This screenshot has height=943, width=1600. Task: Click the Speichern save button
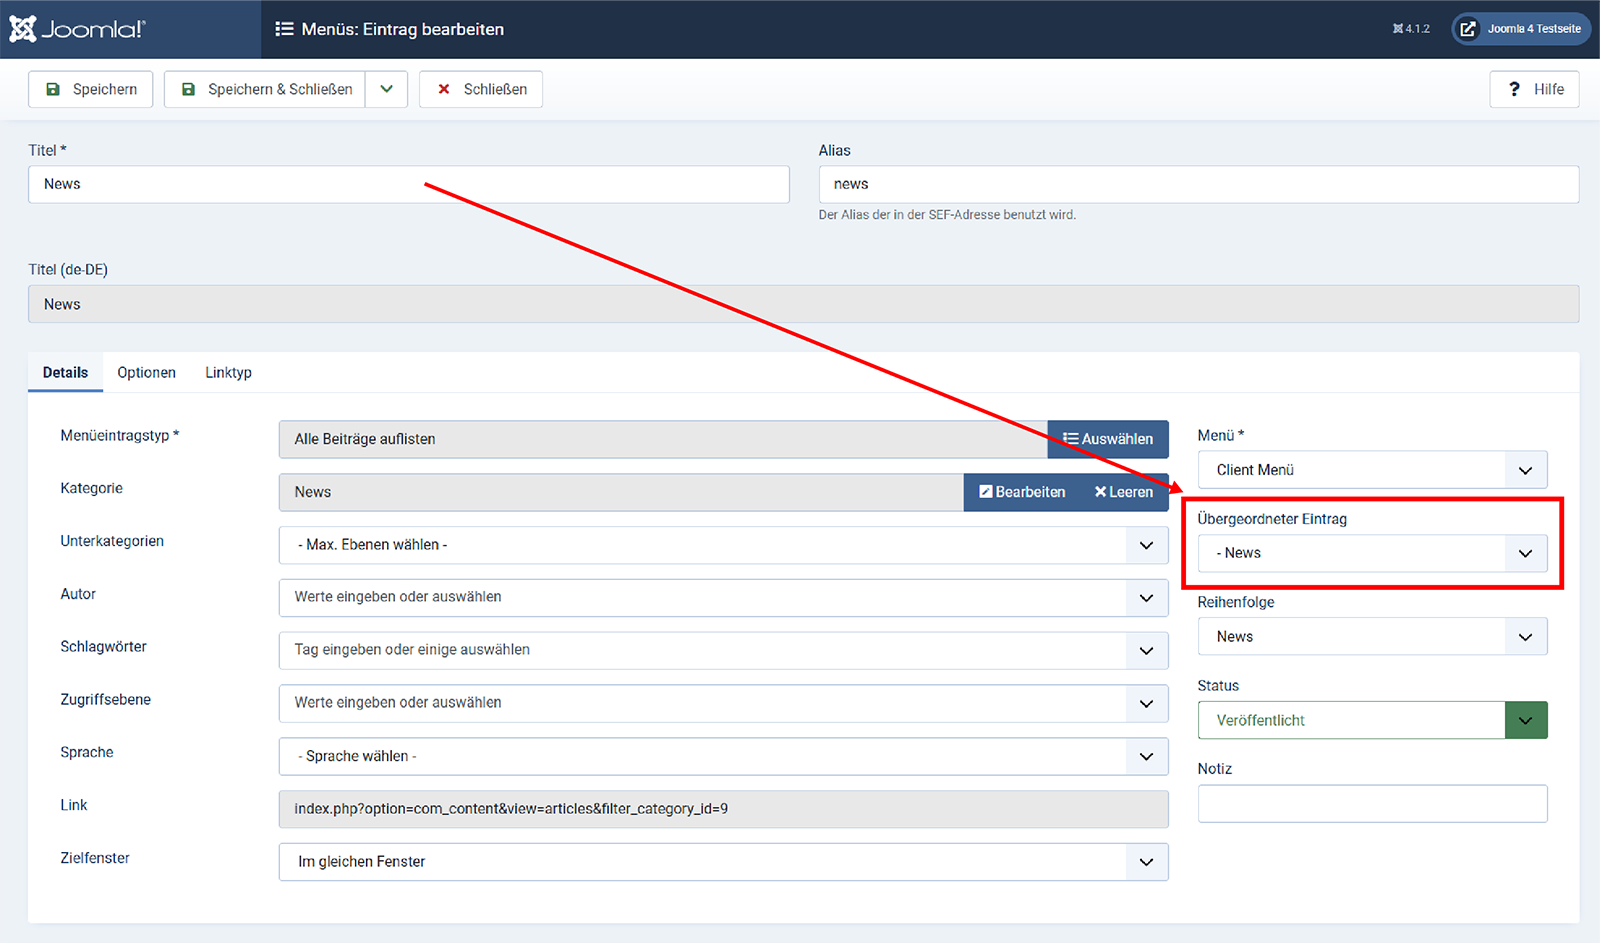[x=91, y=89]
